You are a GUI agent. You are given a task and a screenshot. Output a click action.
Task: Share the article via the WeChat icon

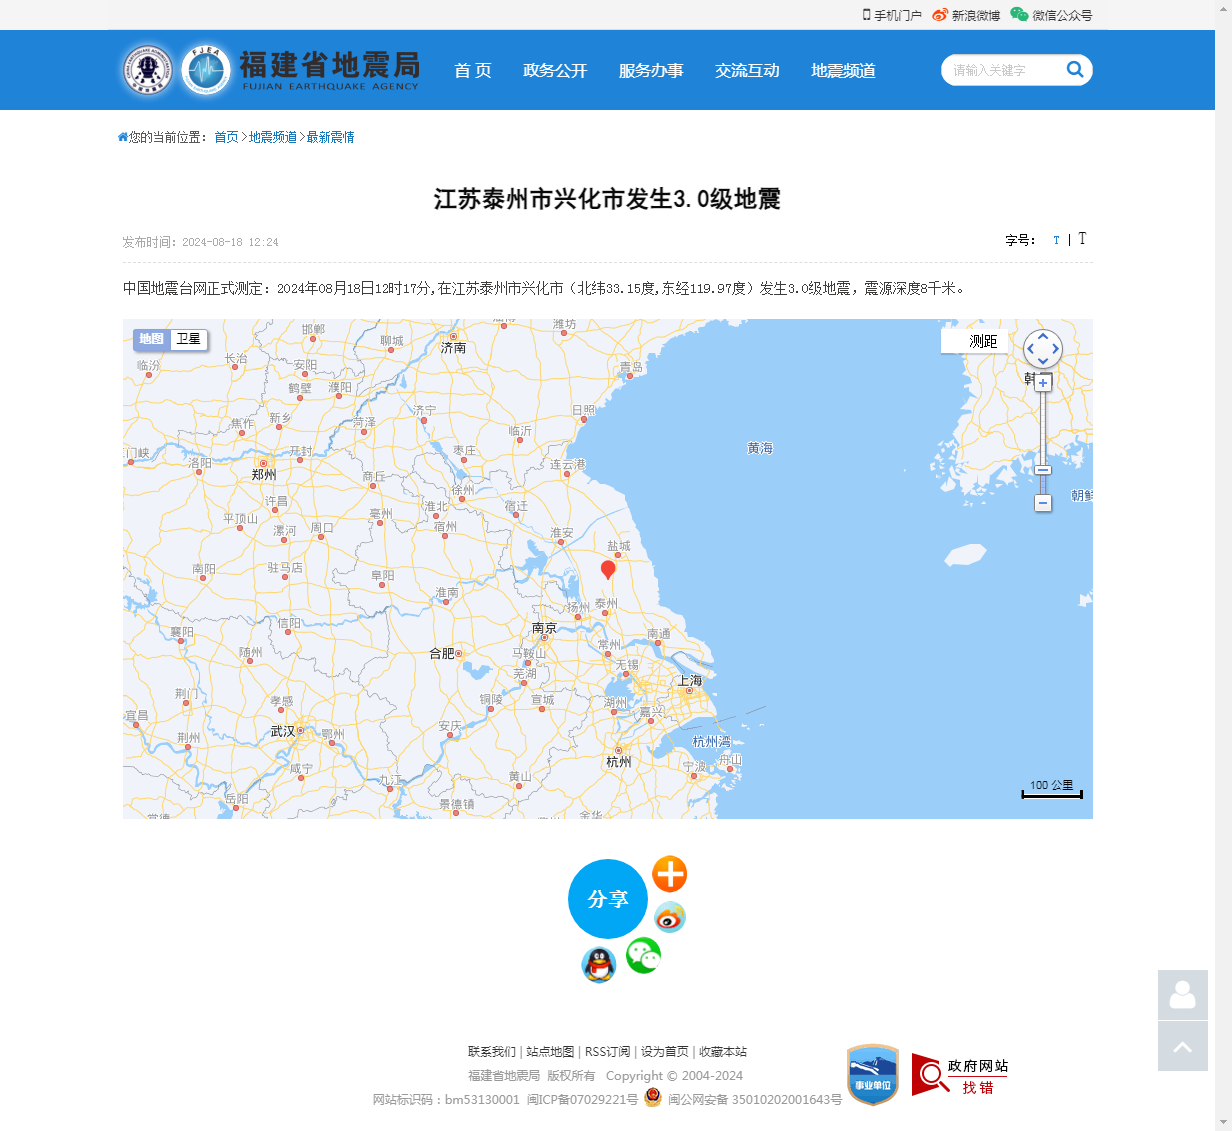(x=643, y=956)
